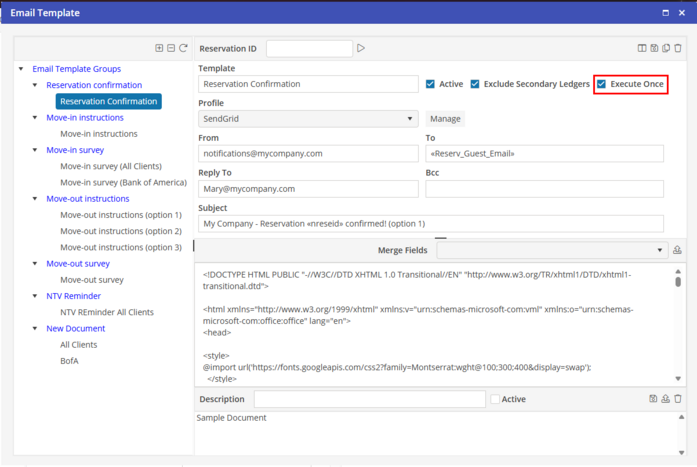This screenshot has width=697, height=467.
Task: Toggle the Exclude Secondary Ledgers checkbox
Action: click(475, 84)
